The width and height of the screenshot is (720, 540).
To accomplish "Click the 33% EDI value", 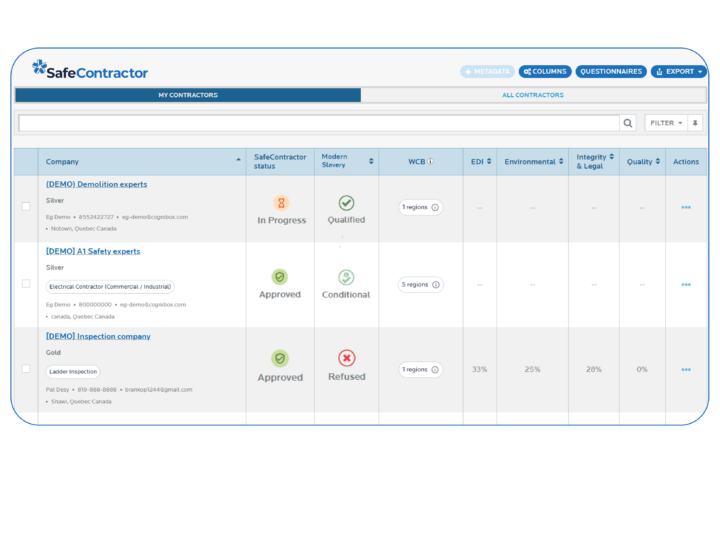I will (479, 369).
